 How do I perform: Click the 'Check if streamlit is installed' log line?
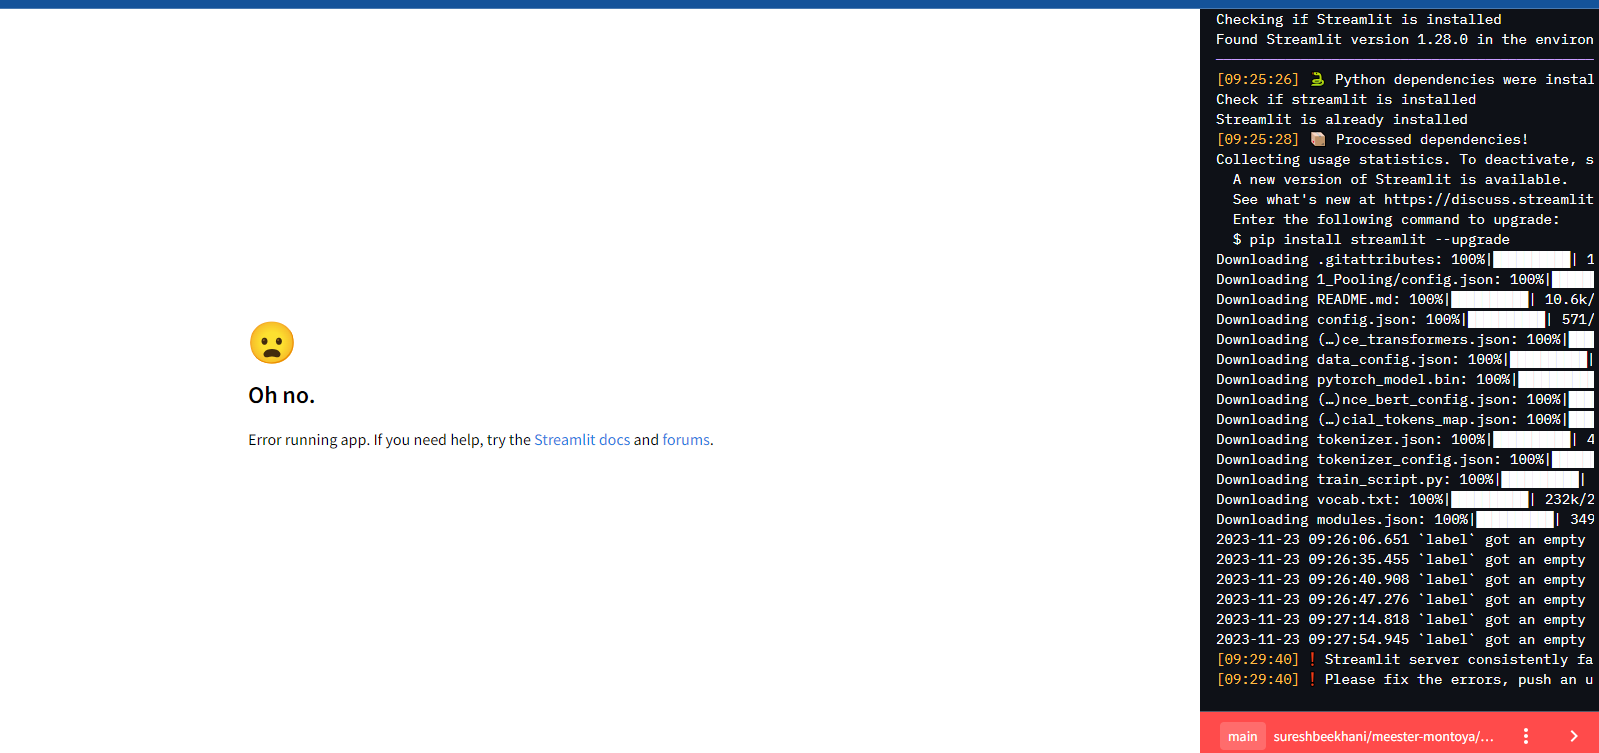pyautogui.click(x=1346, y=99)
